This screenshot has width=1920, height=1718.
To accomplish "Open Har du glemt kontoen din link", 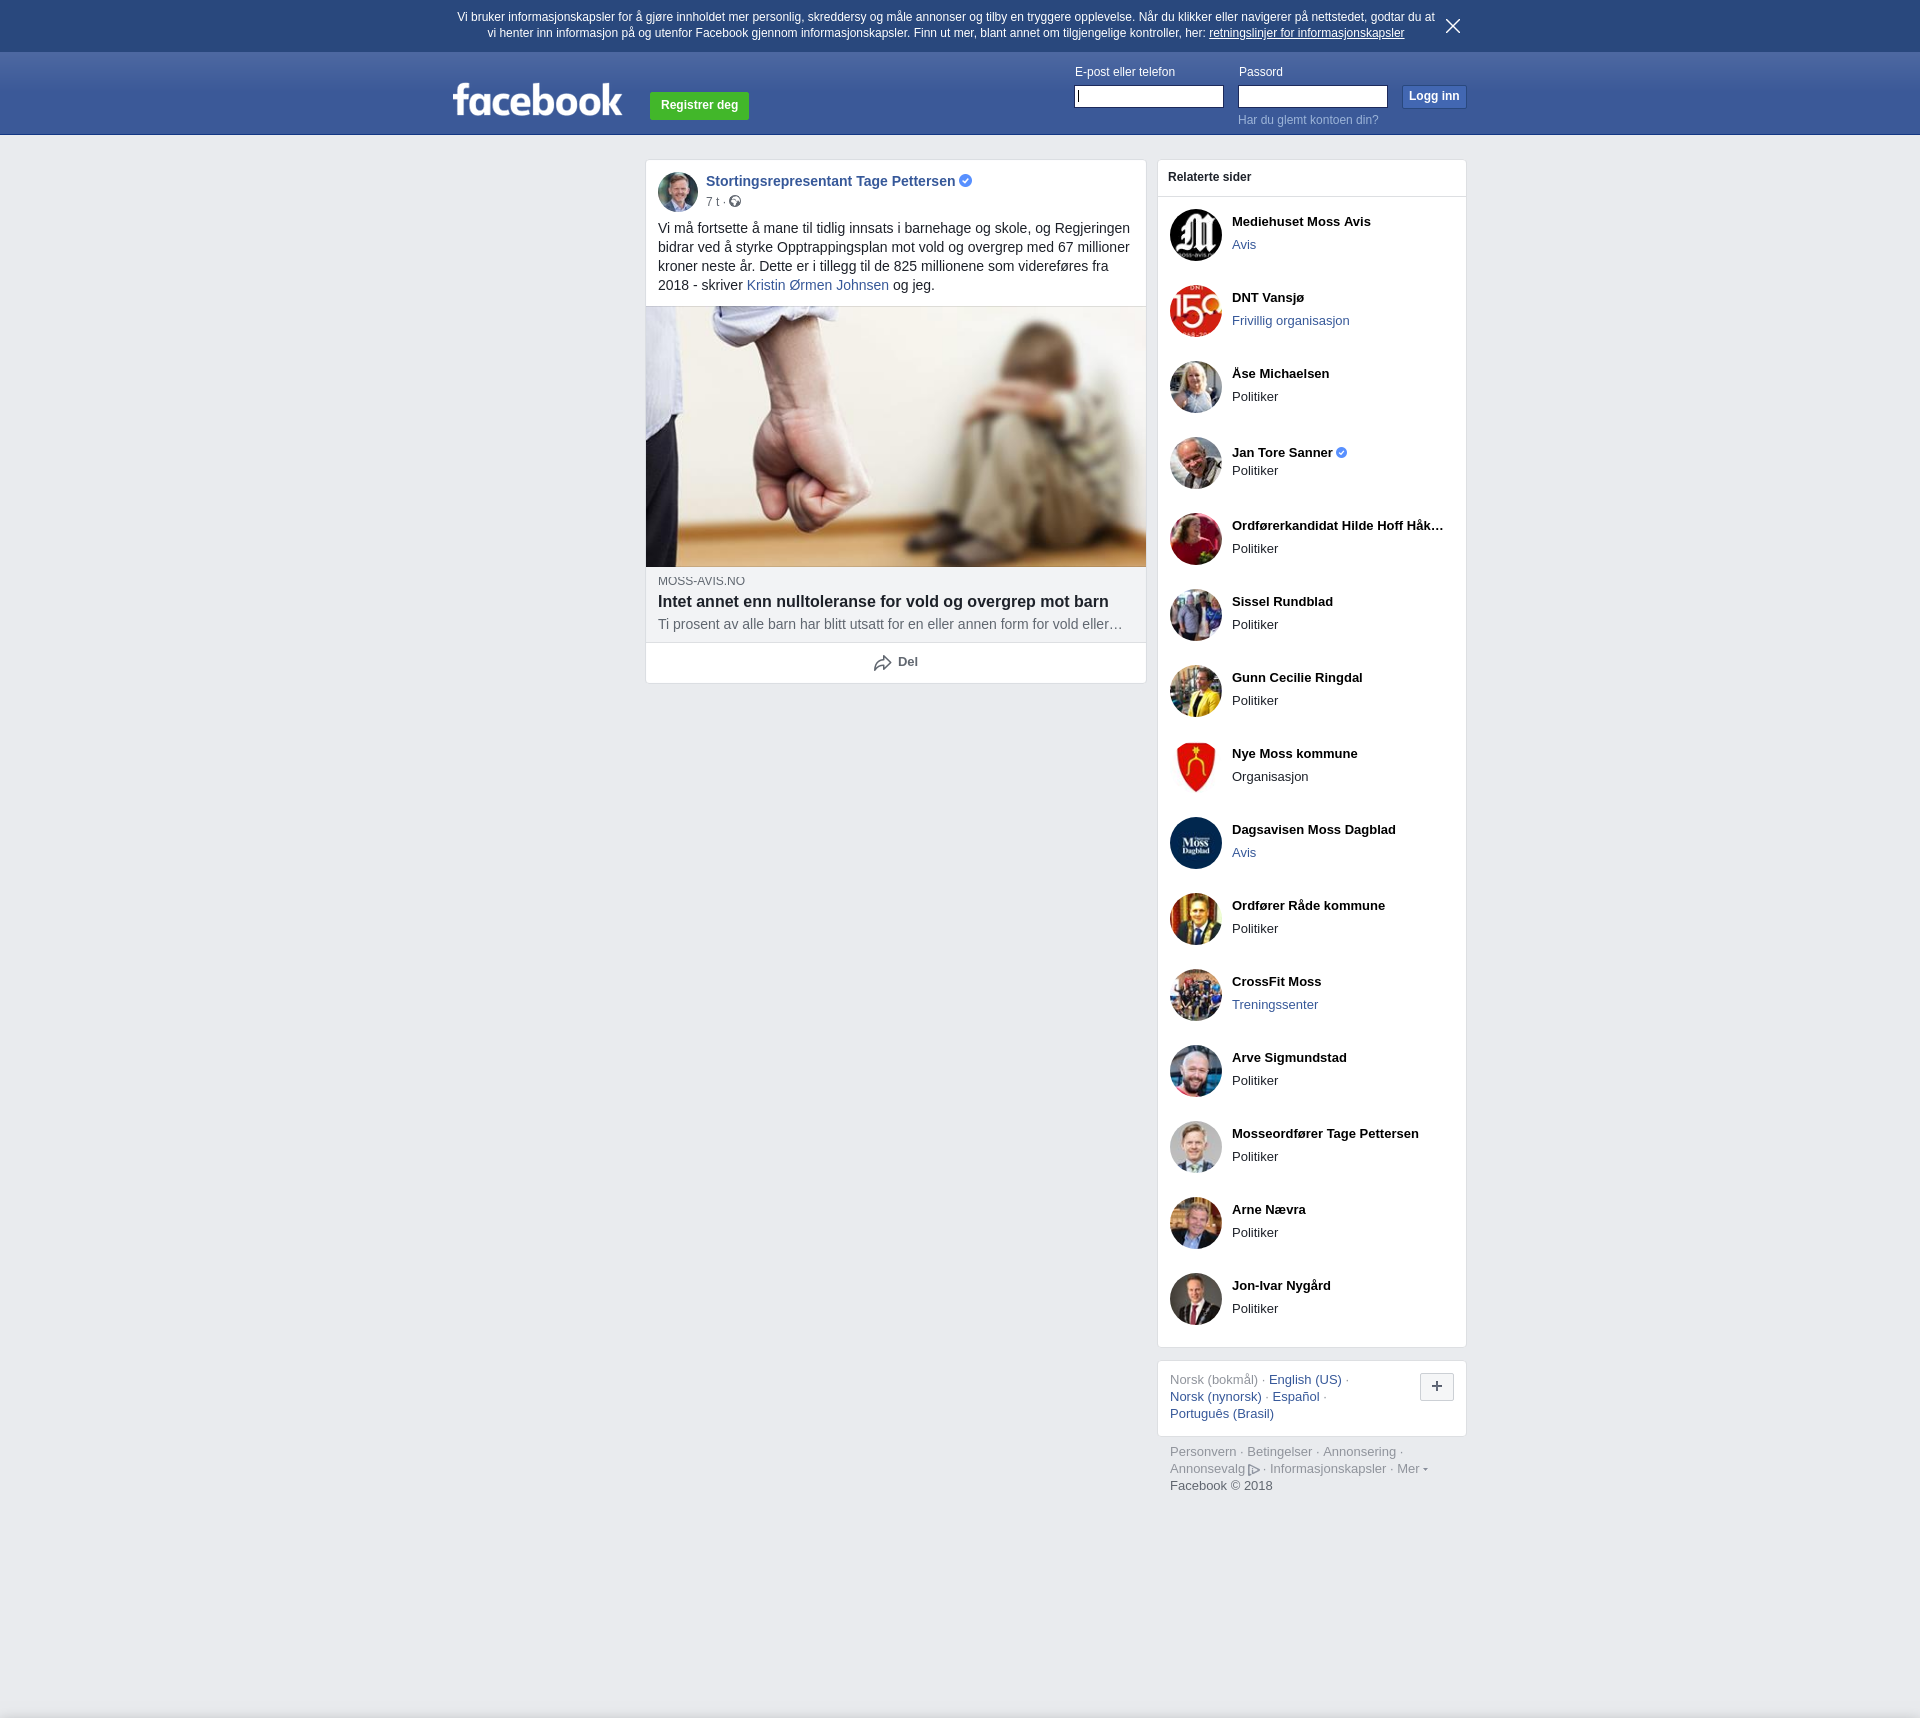I will click(x=1308, y=120).
